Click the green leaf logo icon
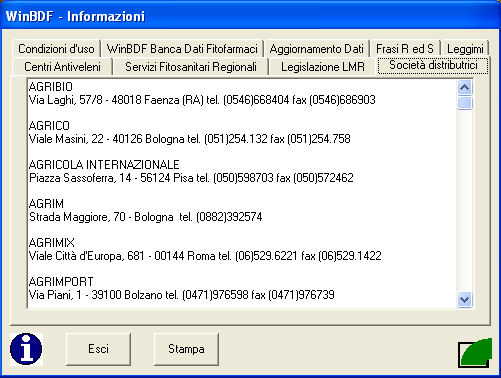This screenshot has width=501, height=378. tap(475, 353)
